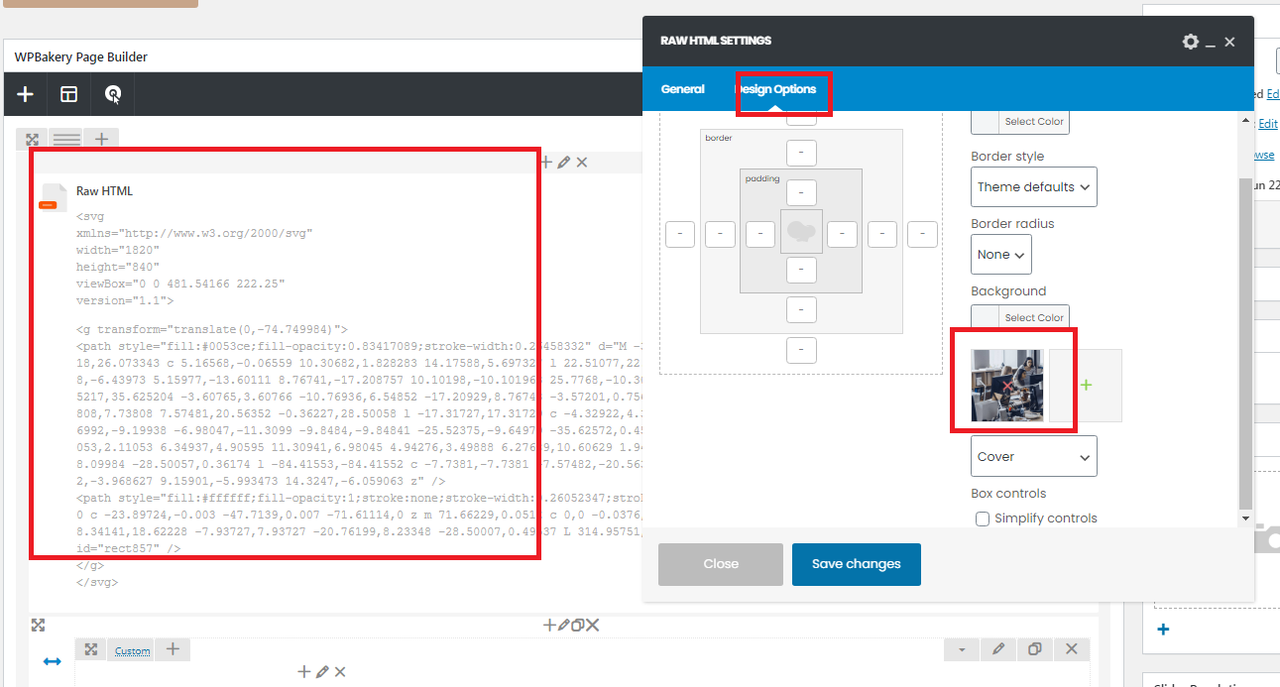Image resolution: width=1280 pixels, height=687 pixels.
Task: Edit the Raw HTML element with the pencil
Action: pyautogui.click(x=564, y=162)
